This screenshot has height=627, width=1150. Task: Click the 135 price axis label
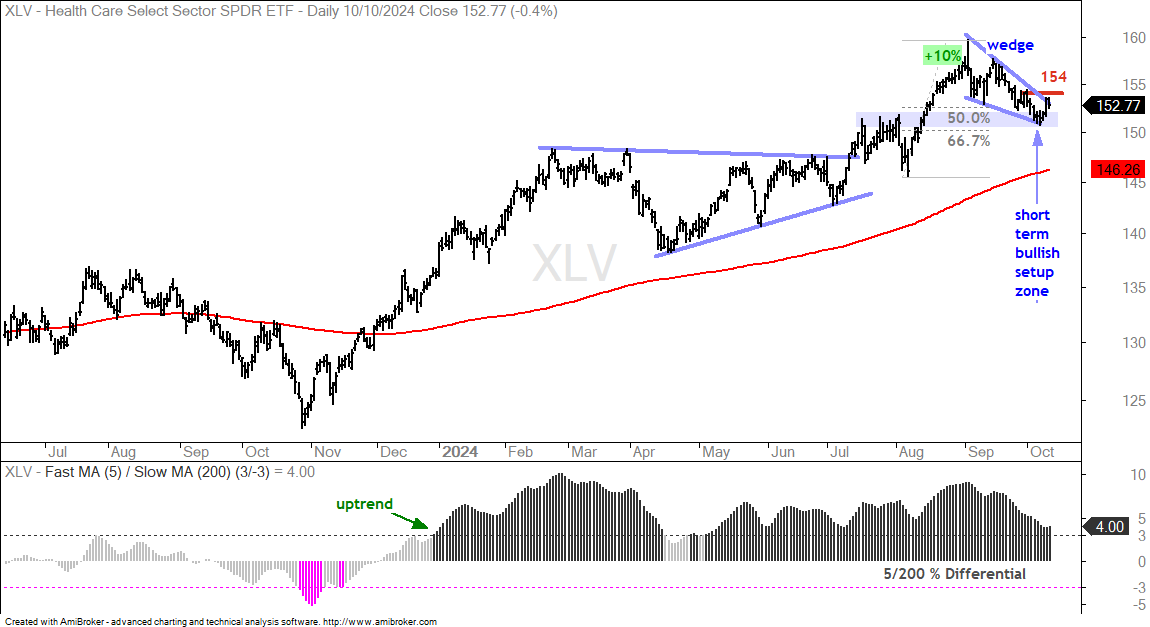(x=1133, y=287)
